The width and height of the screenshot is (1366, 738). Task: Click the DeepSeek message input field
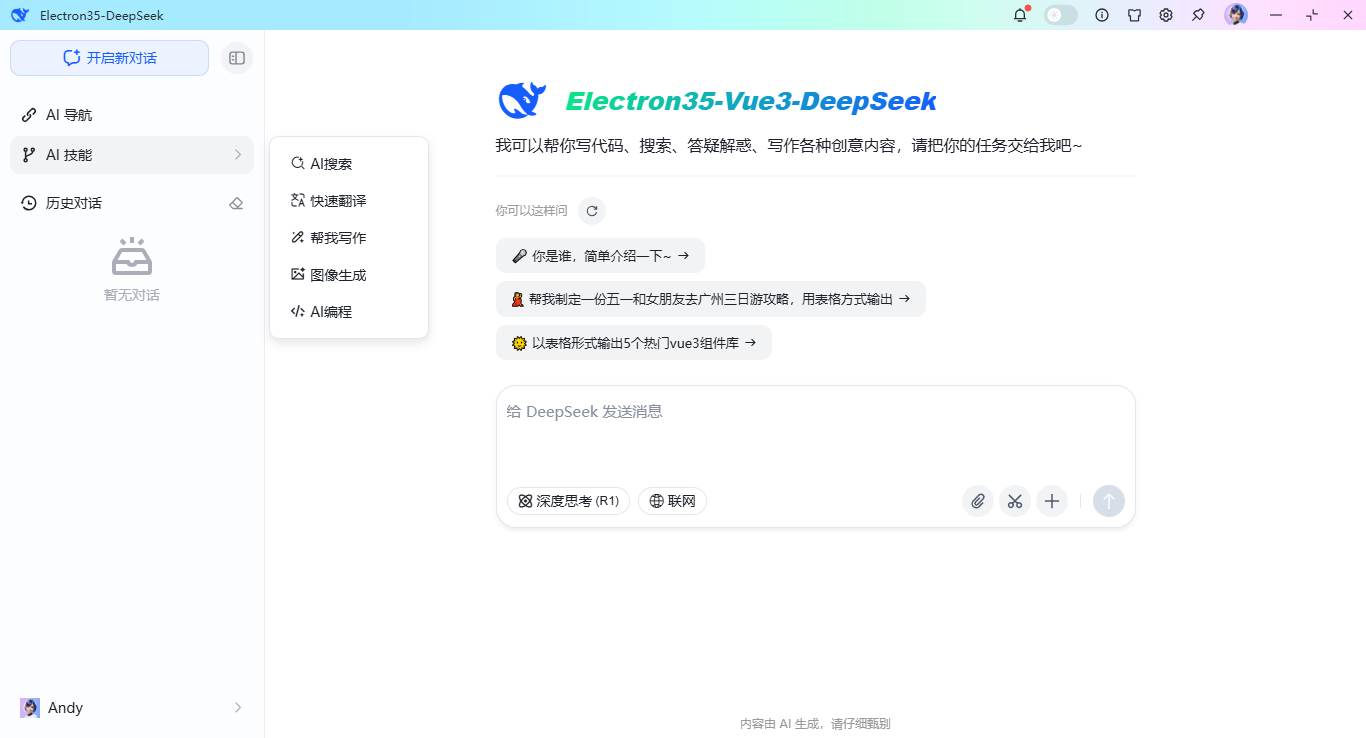815,412
